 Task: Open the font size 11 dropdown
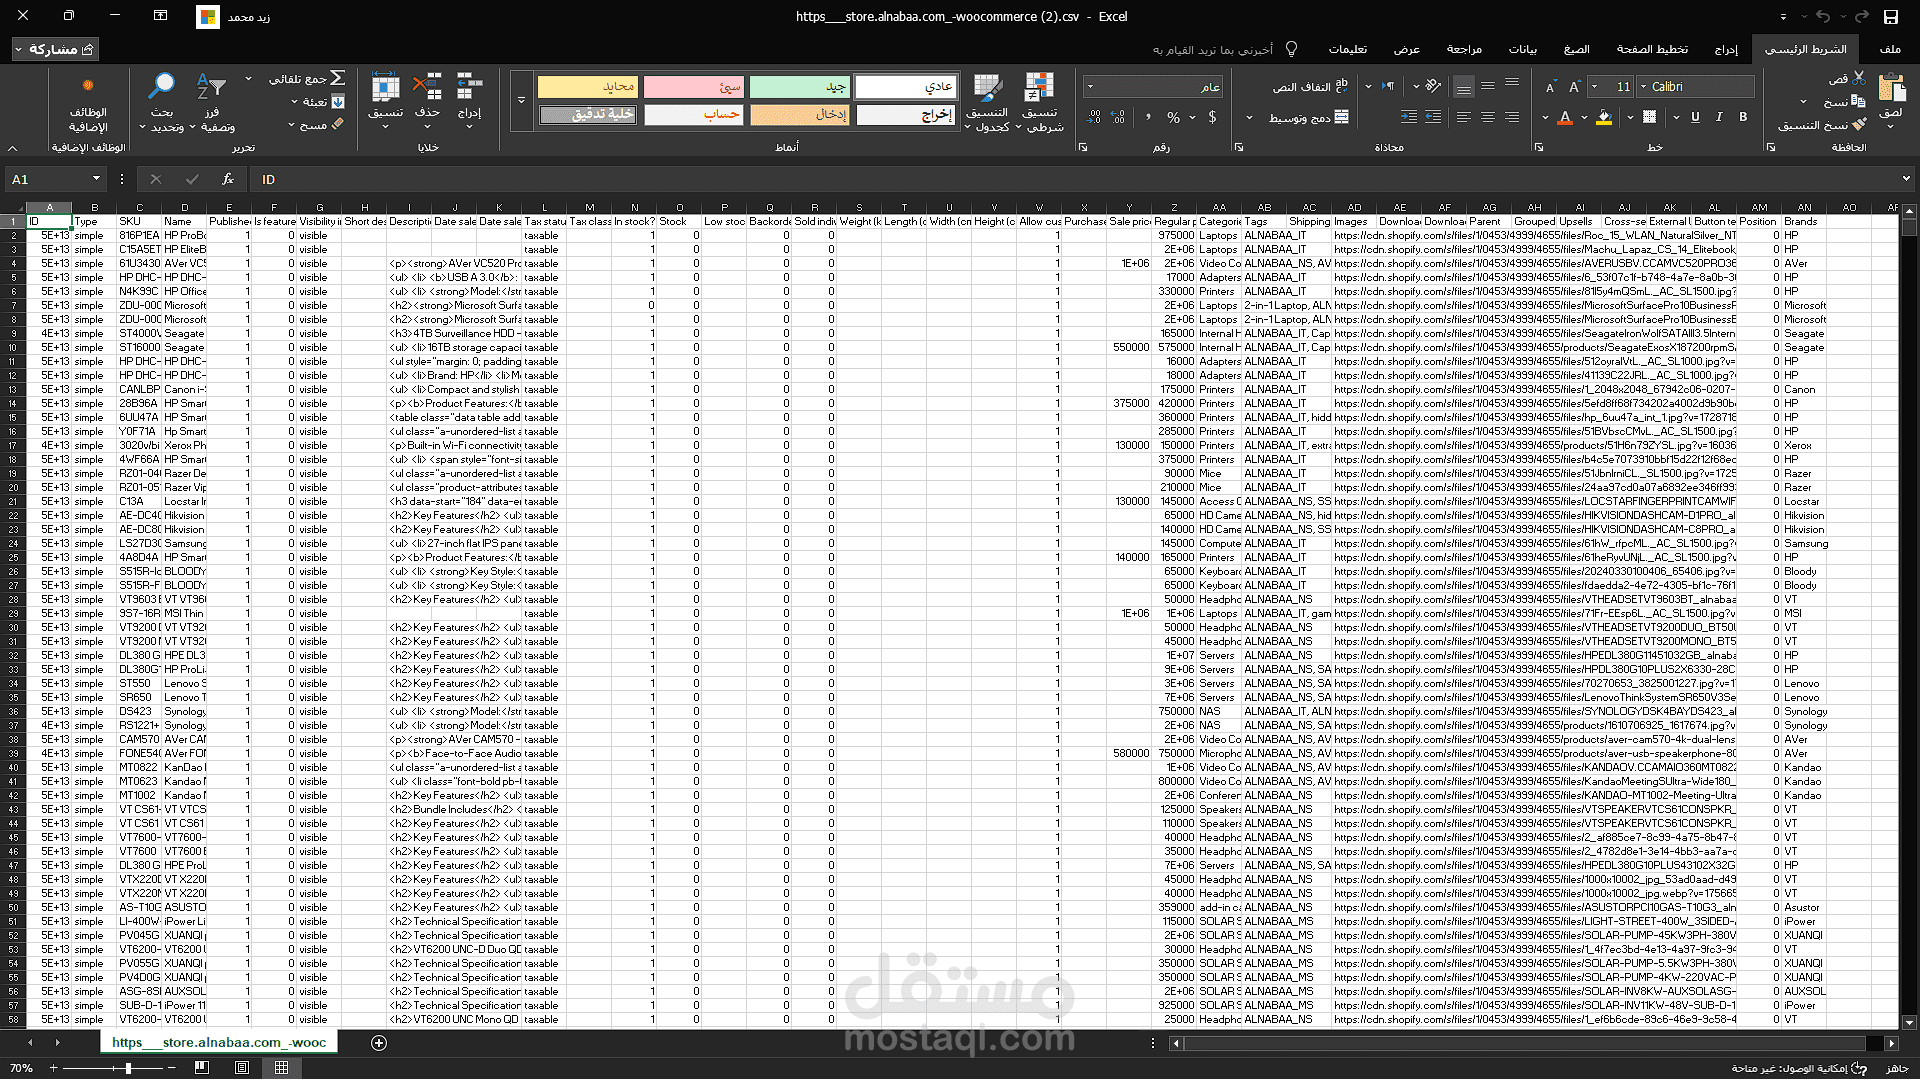(x=1595, y=87)
